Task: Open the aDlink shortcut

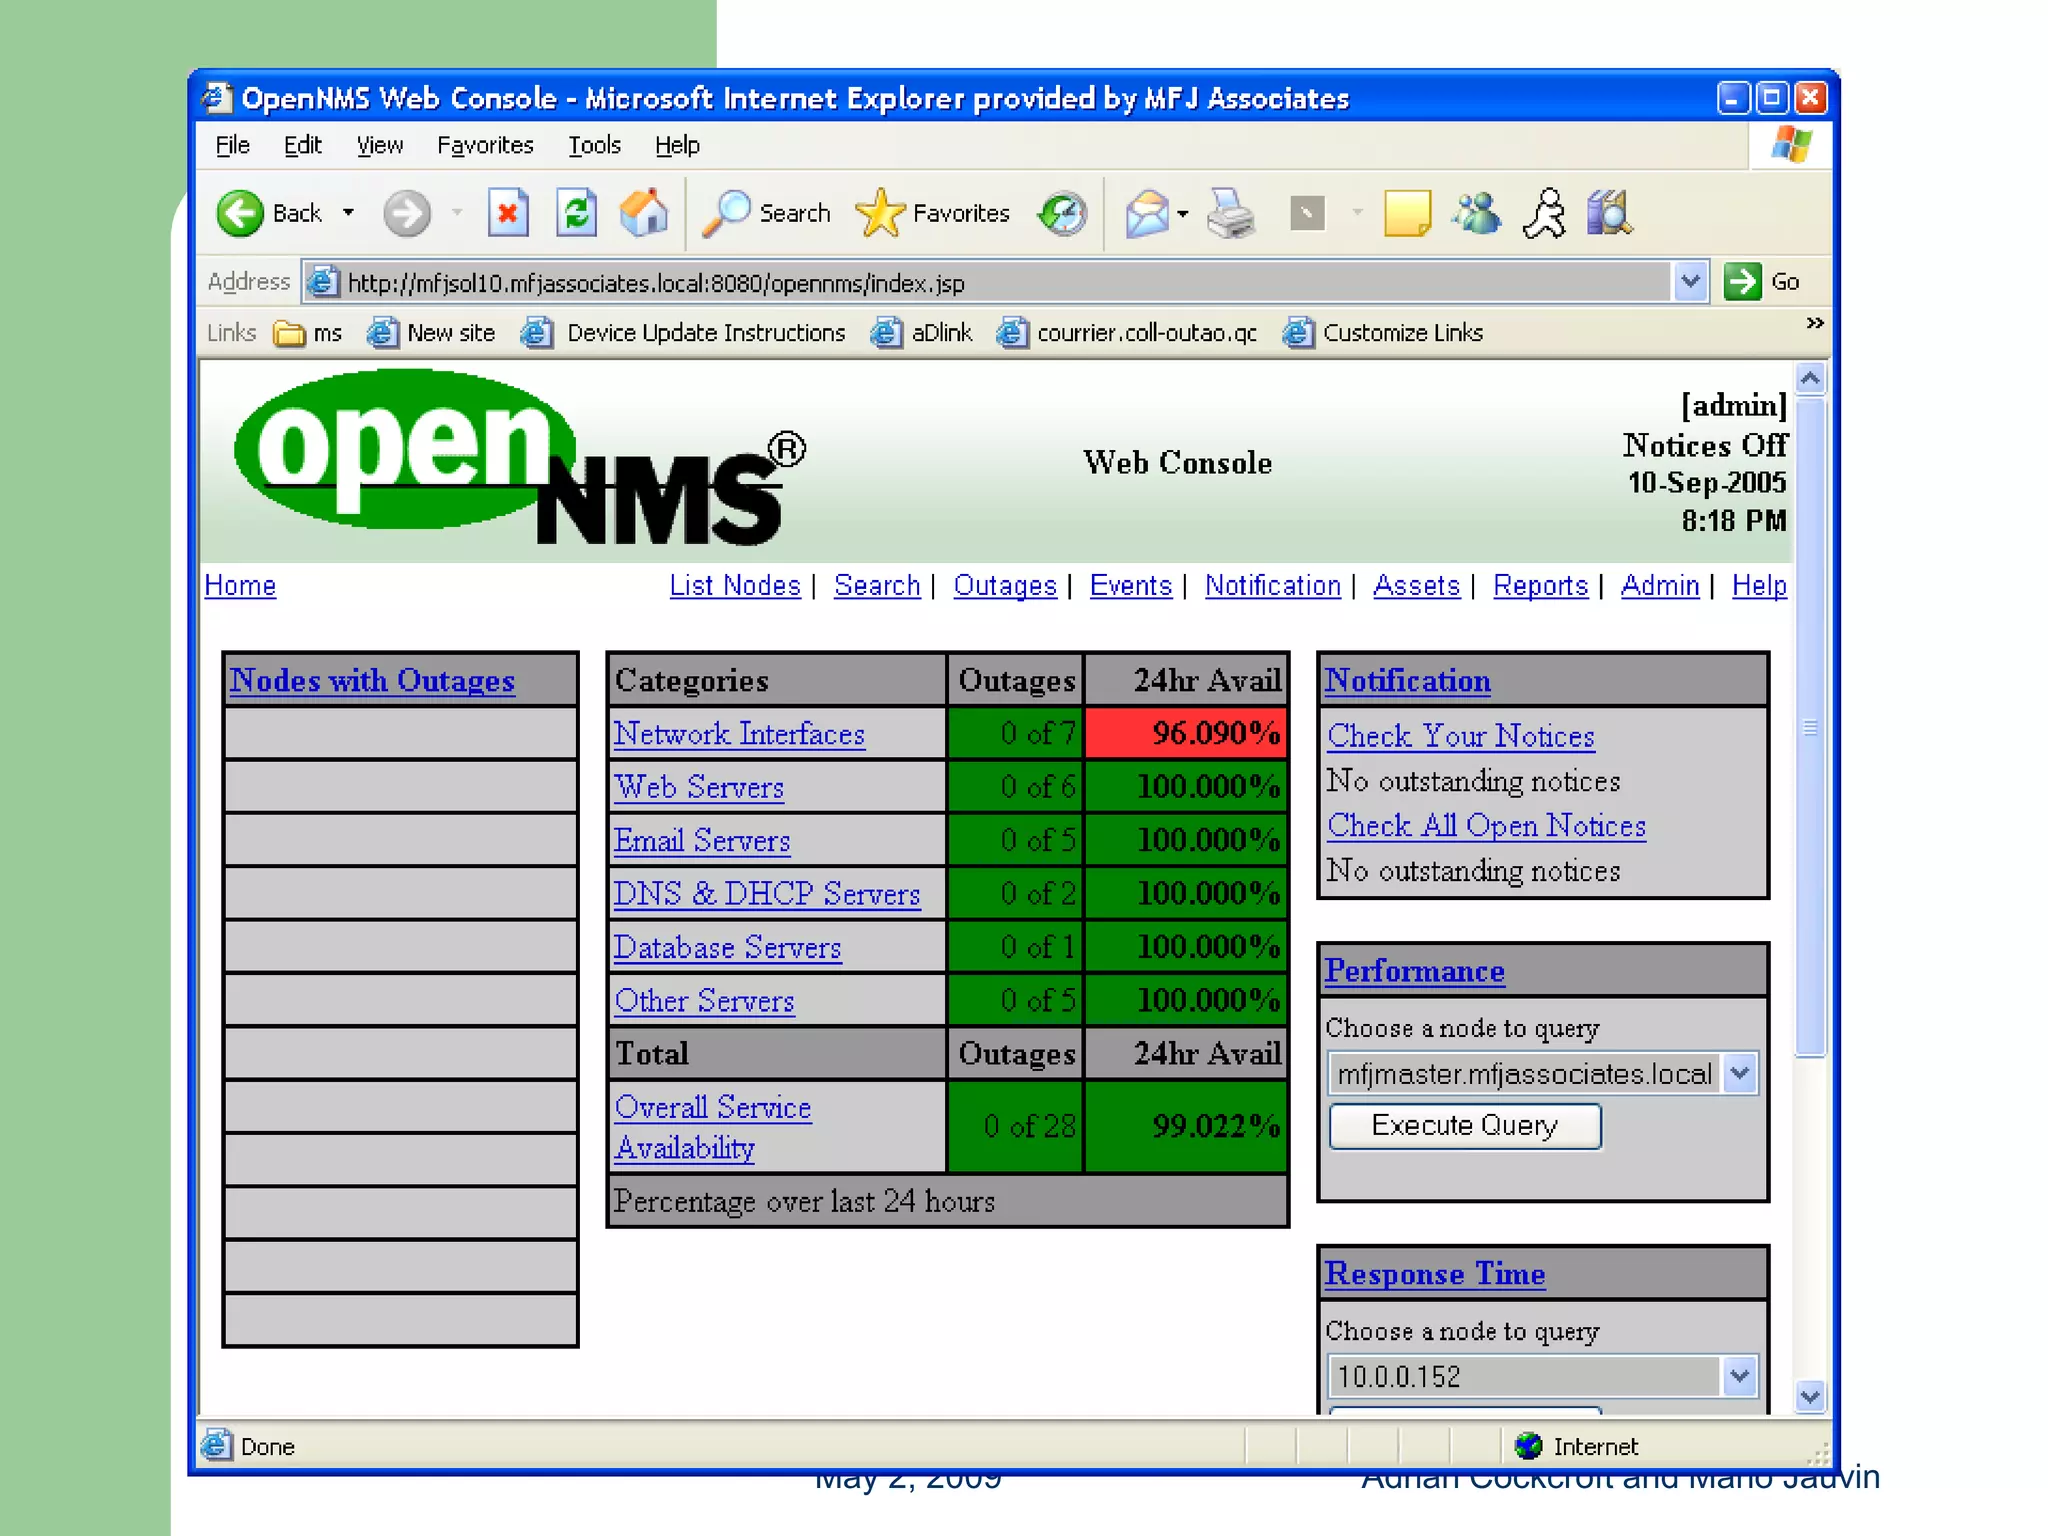Action: 921,333
